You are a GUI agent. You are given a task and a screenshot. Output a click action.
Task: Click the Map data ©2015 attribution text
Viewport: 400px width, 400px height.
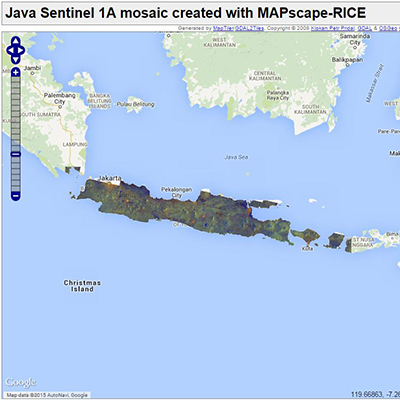pos(47,395)
